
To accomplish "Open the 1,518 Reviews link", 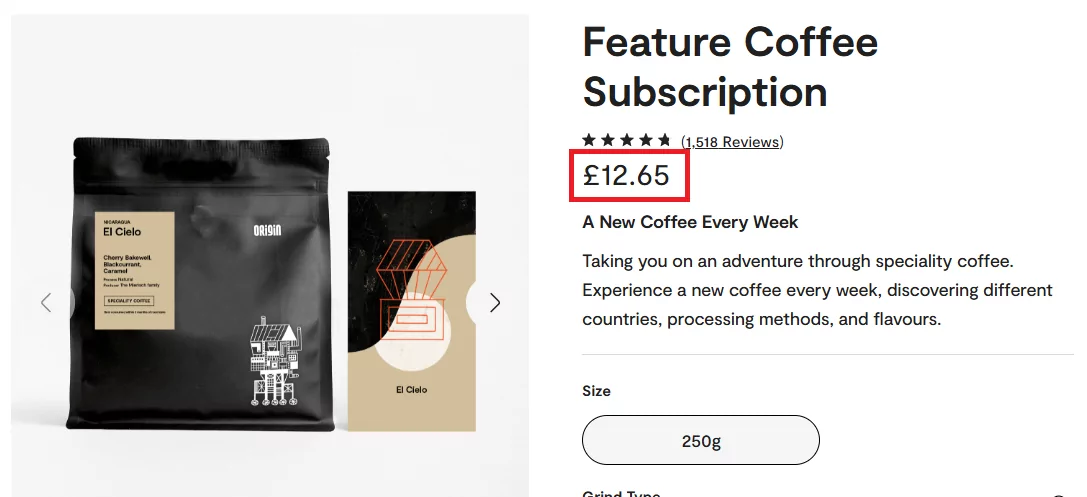I will [732, 142].
